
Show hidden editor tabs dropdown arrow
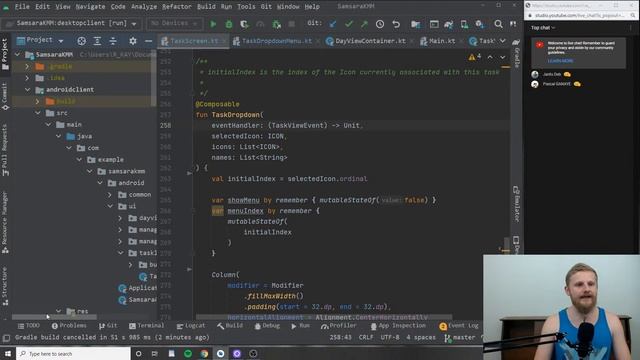[x=503, y=41]
